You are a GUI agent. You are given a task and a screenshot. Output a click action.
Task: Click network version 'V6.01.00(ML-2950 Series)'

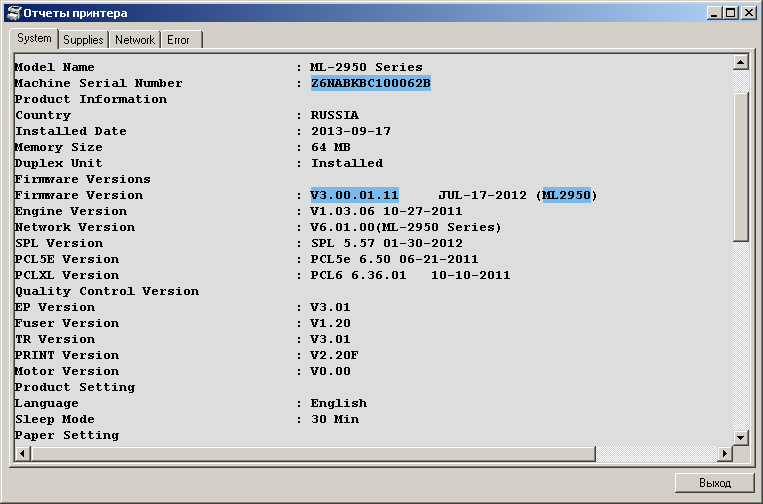[406, 227]
